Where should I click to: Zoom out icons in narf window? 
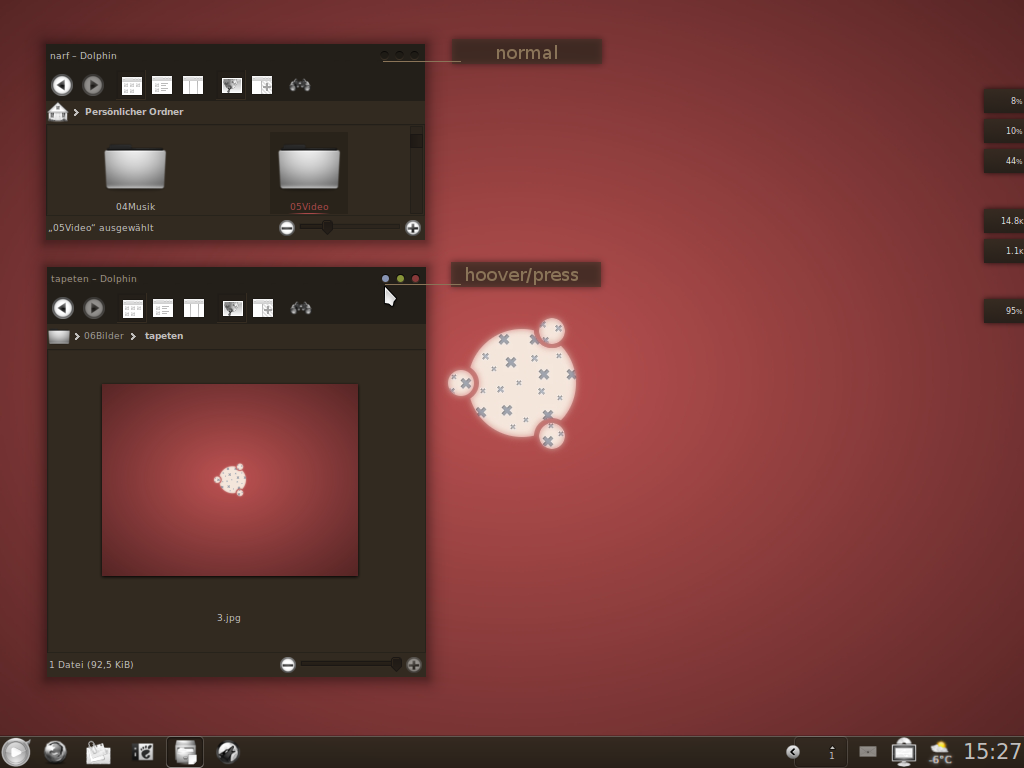[287, 228]
